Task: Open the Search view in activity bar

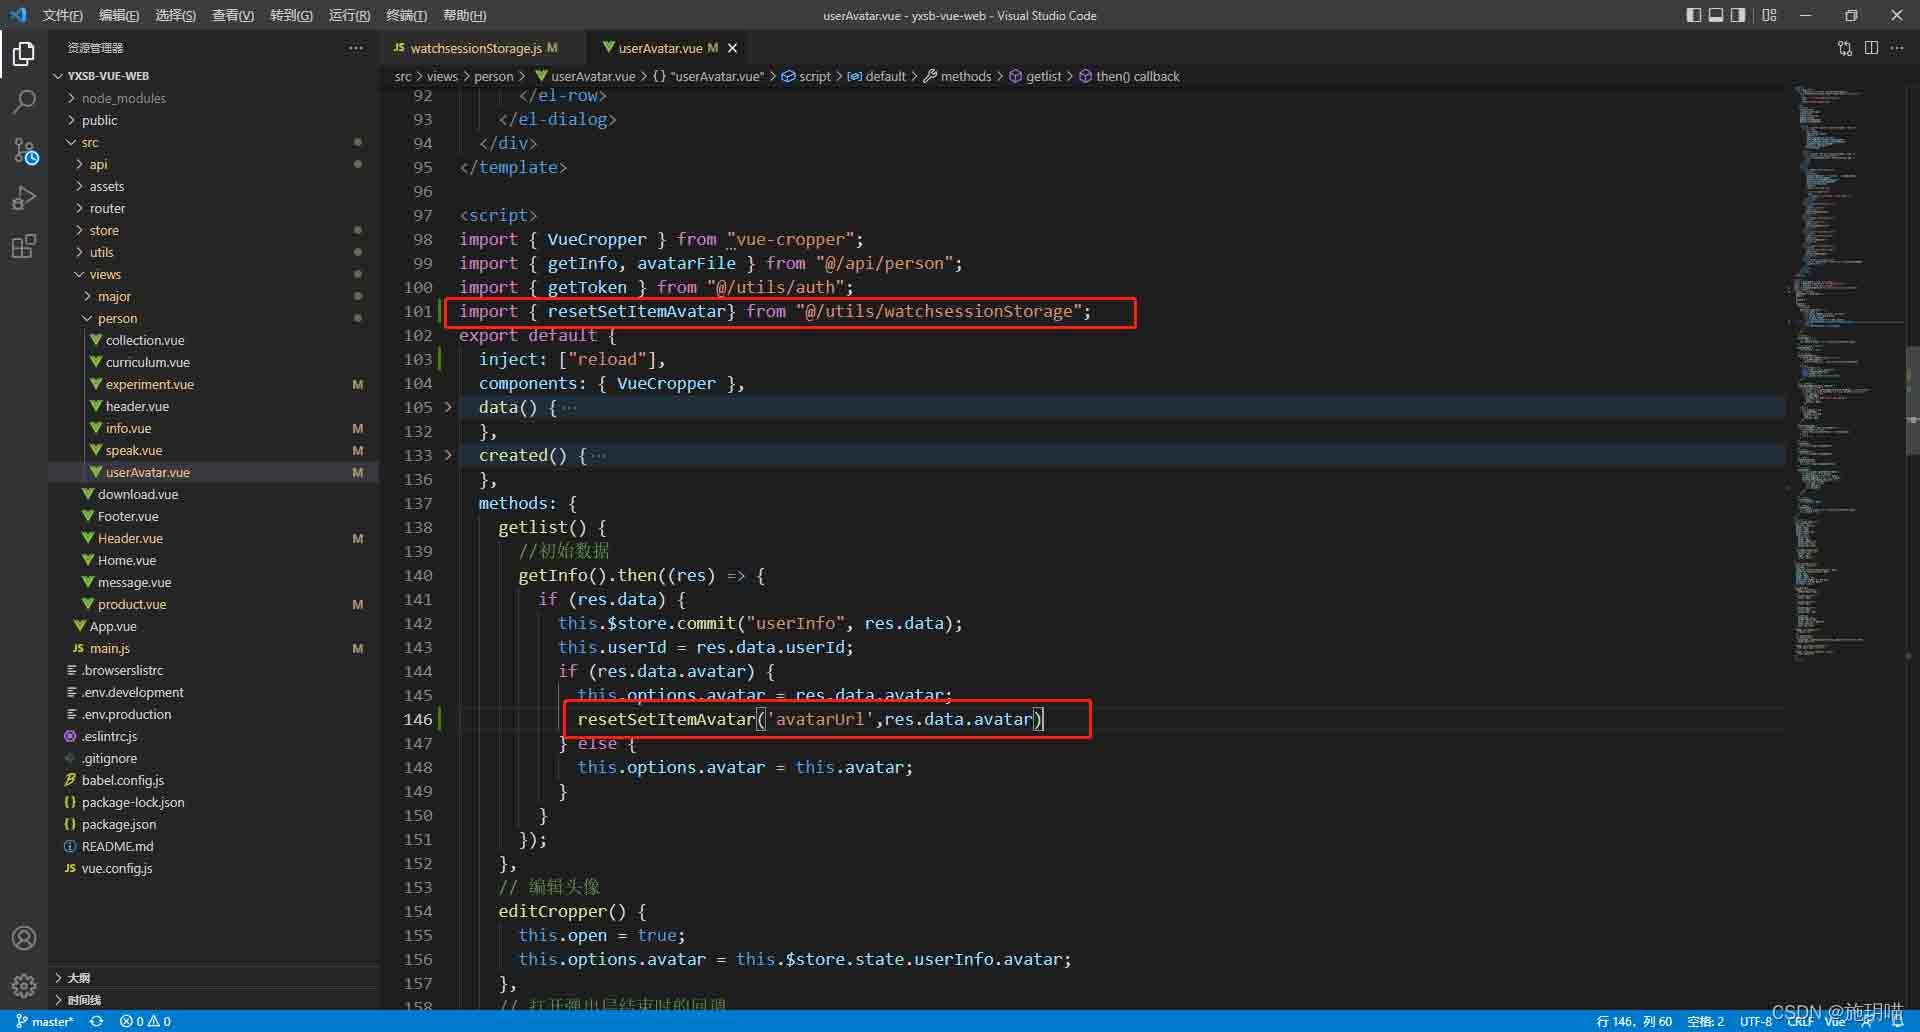Action: pos(24,101)
